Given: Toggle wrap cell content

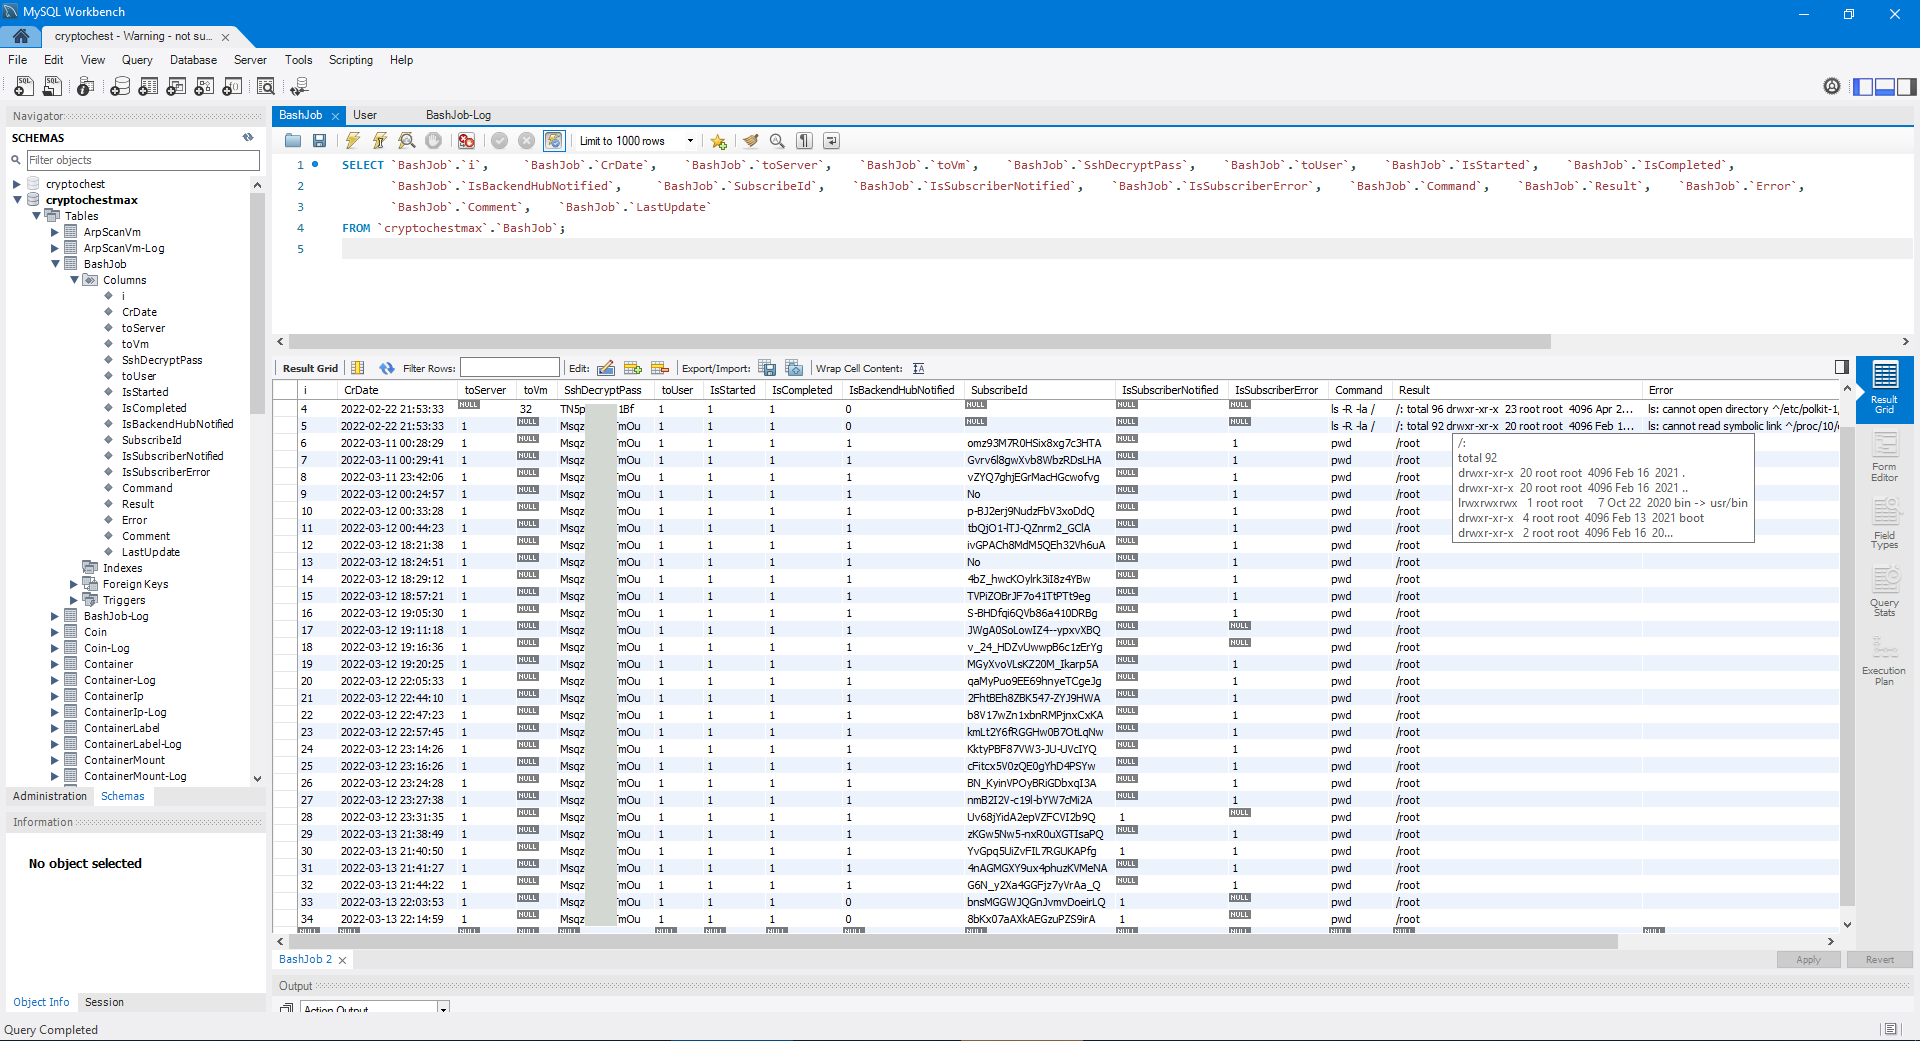Looking at the screenshot, I should point(918,368).
